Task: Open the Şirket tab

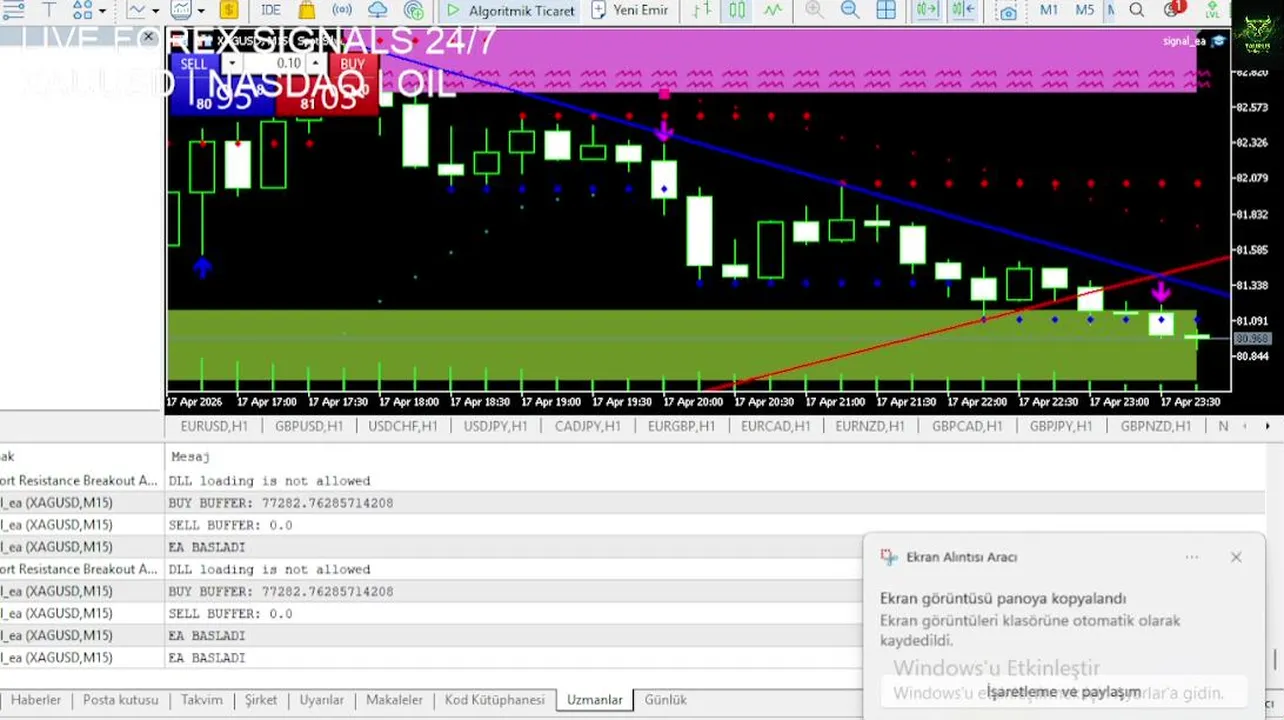Action: coord(261,700)
